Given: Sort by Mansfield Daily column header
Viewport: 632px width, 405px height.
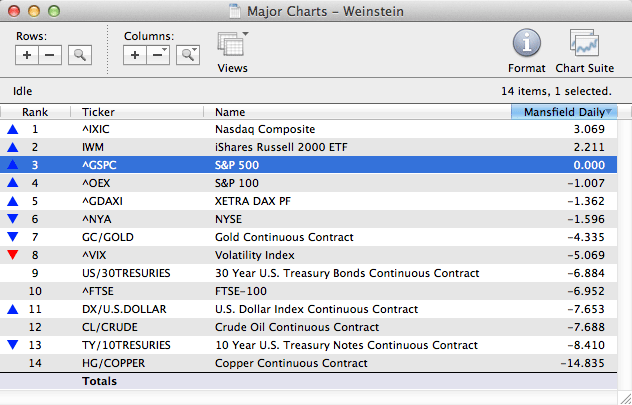Looking at the screenshot, I should [564, 112].
